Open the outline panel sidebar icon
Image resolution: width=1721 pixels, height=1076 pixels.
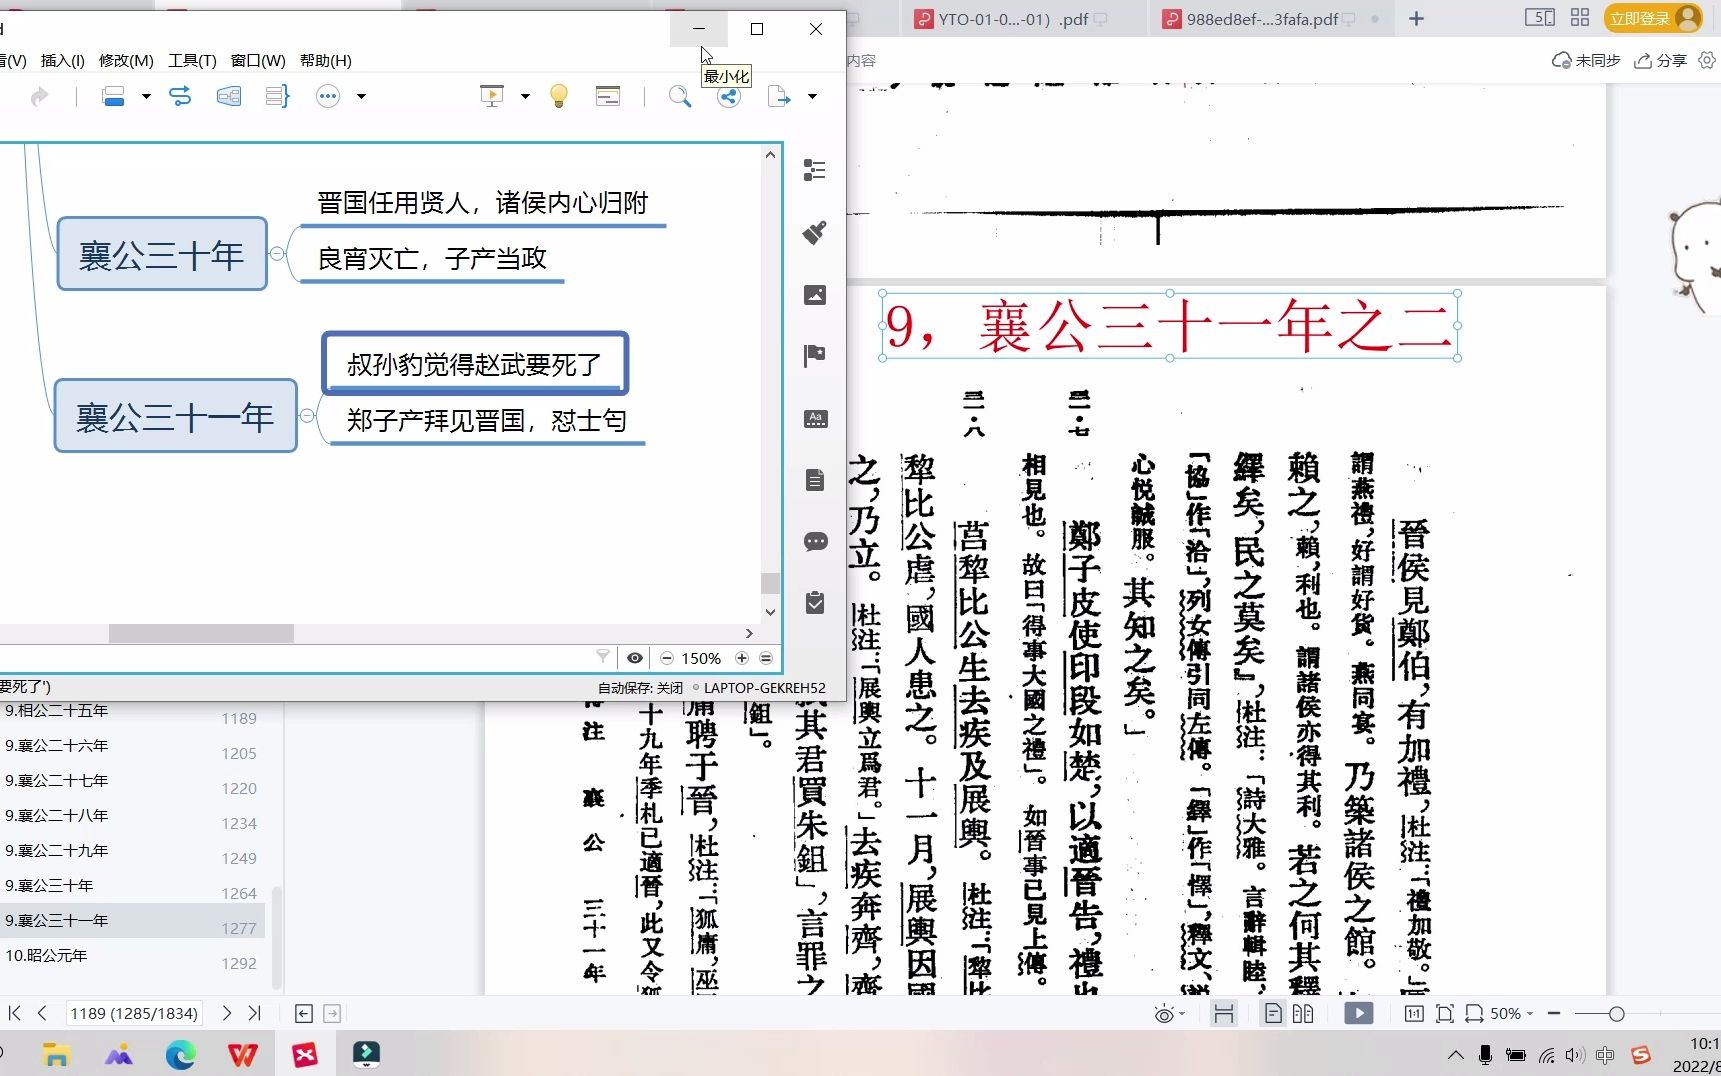(x=815, y=170)
